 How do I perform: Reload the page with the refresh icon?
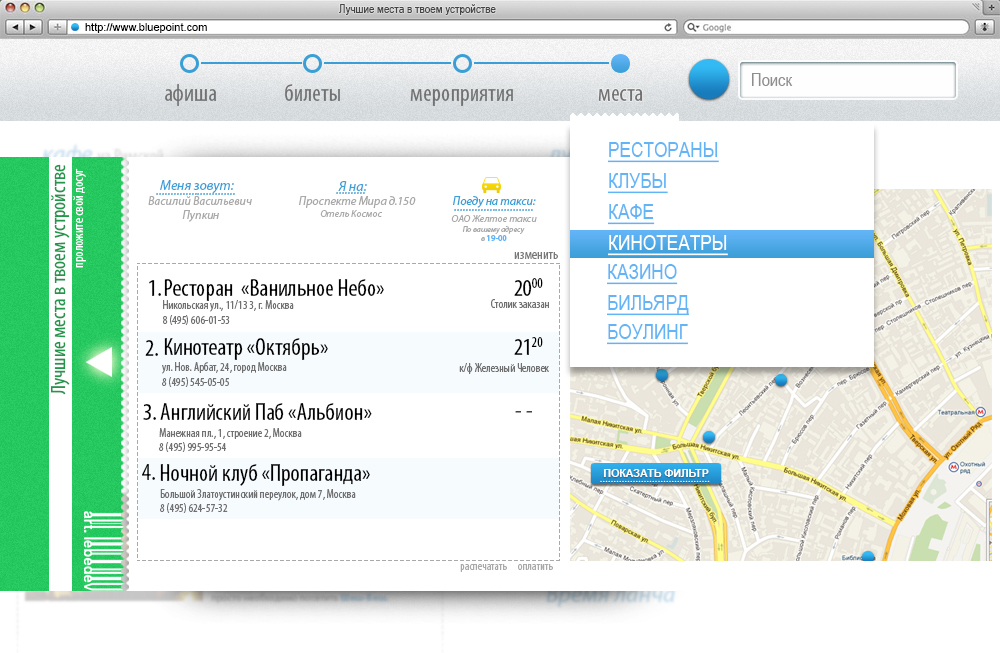tap(669, 27)
